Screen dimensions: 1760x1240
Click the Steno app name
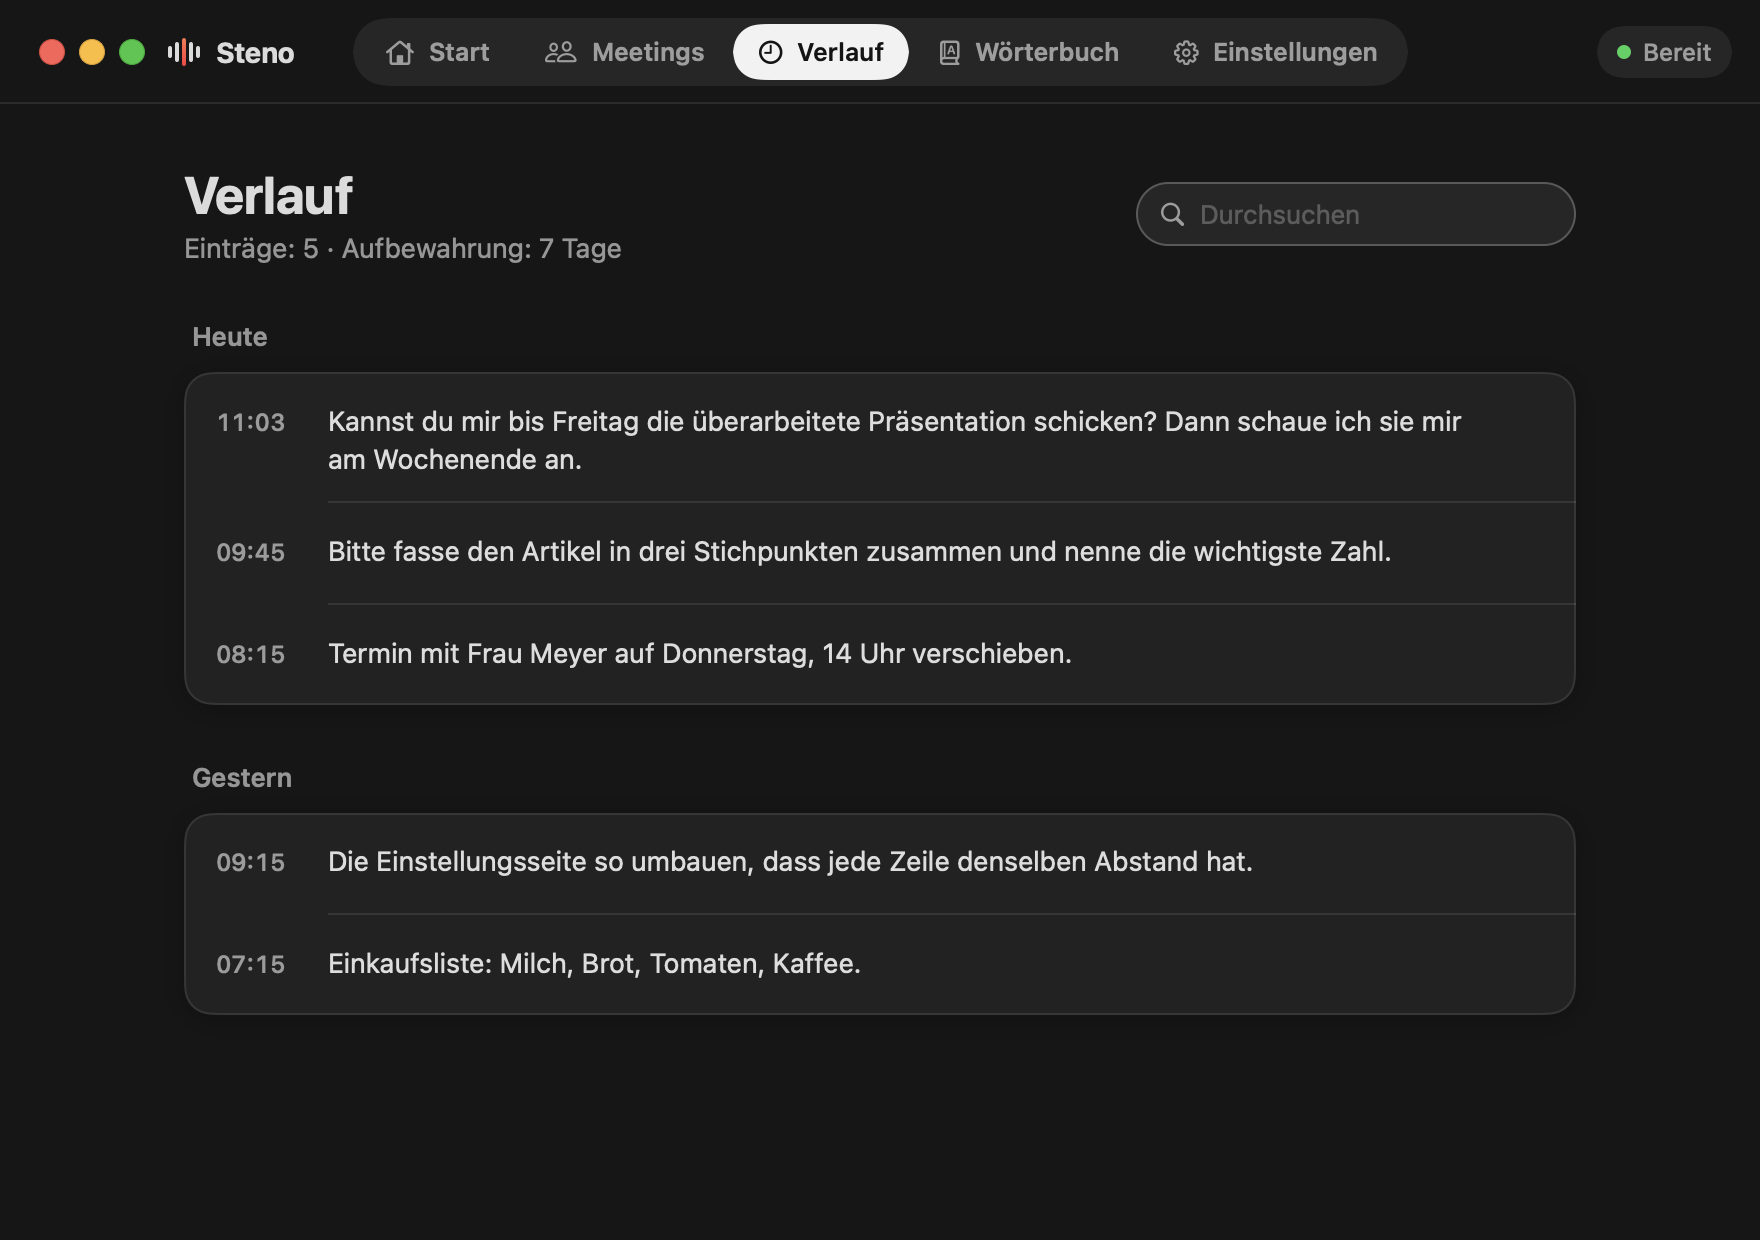pyautogui.click(x=255, y=53)
